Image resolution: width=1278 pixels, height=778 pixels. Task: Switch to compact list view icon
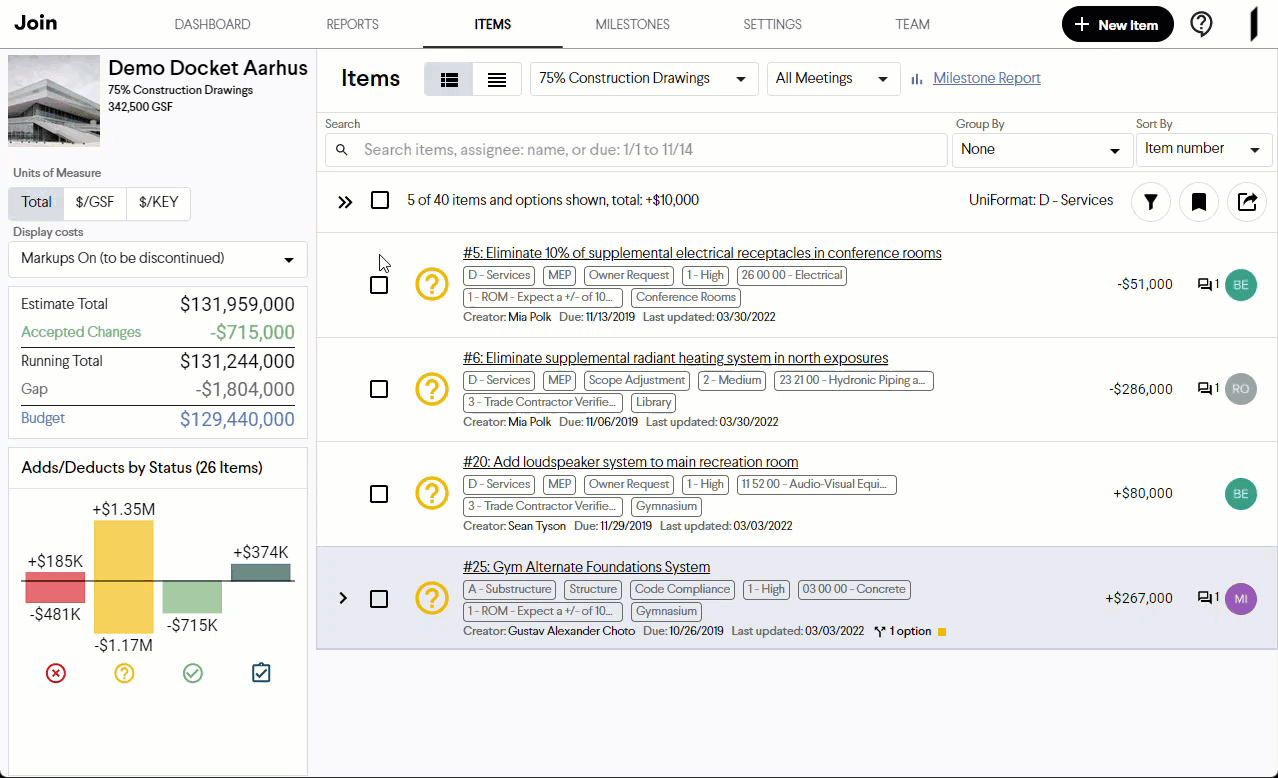497,79
